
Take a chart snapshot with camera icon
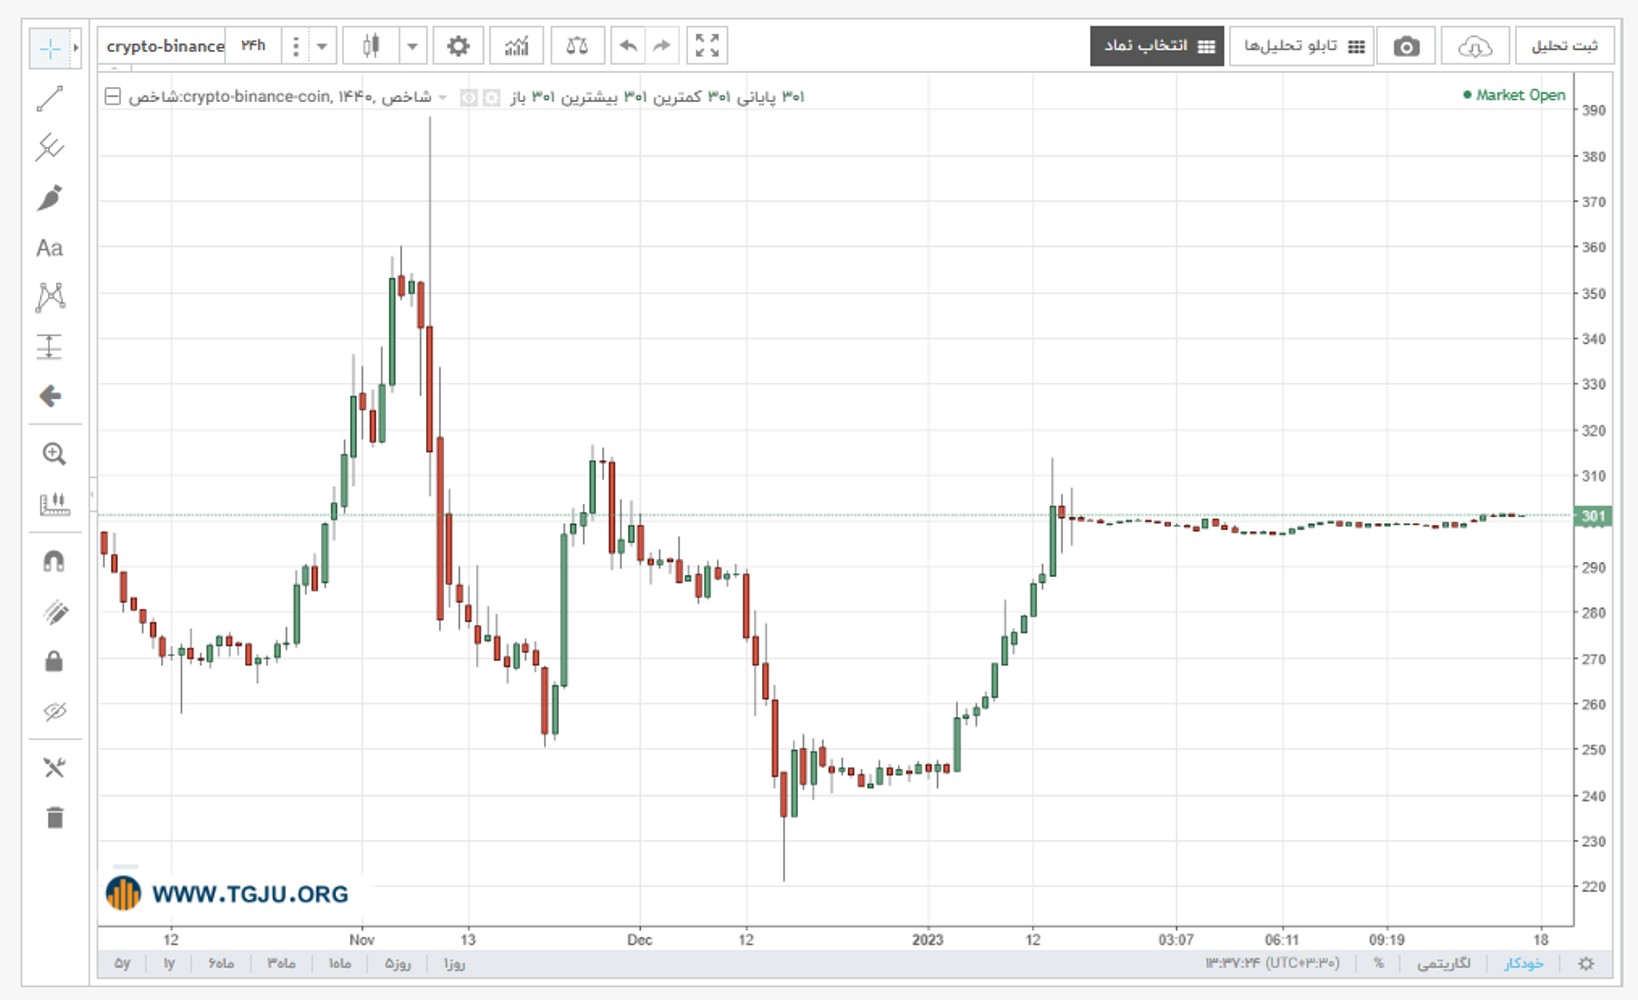[1406, 46]
